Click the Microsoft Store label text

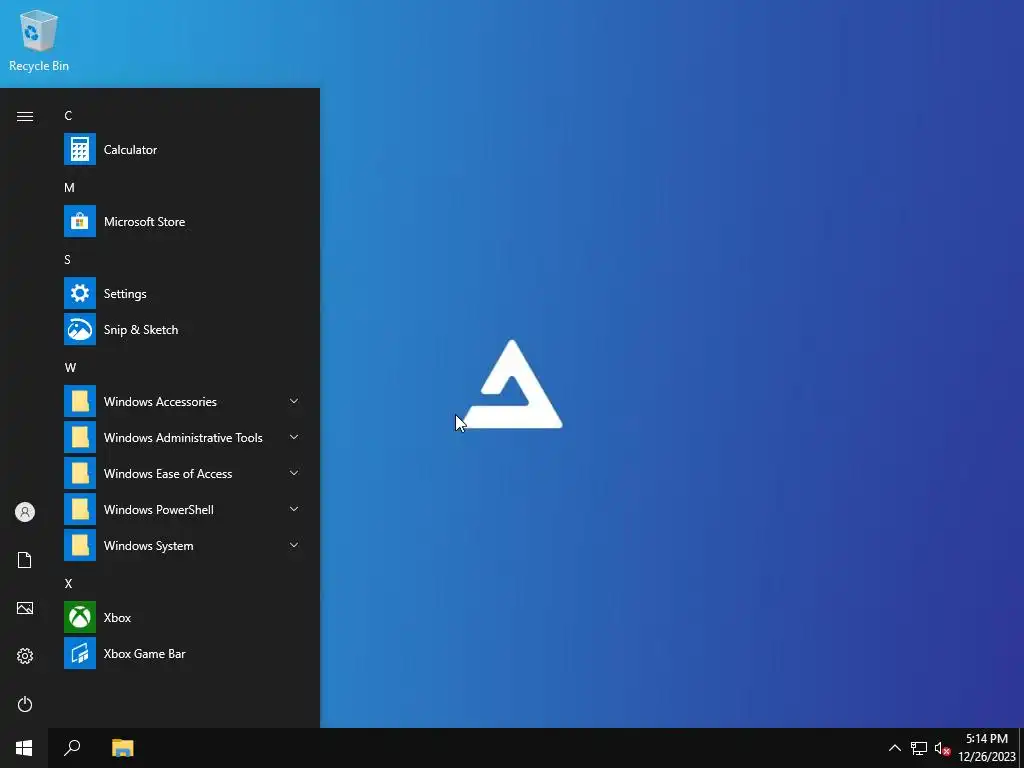[x=144, y=221]
